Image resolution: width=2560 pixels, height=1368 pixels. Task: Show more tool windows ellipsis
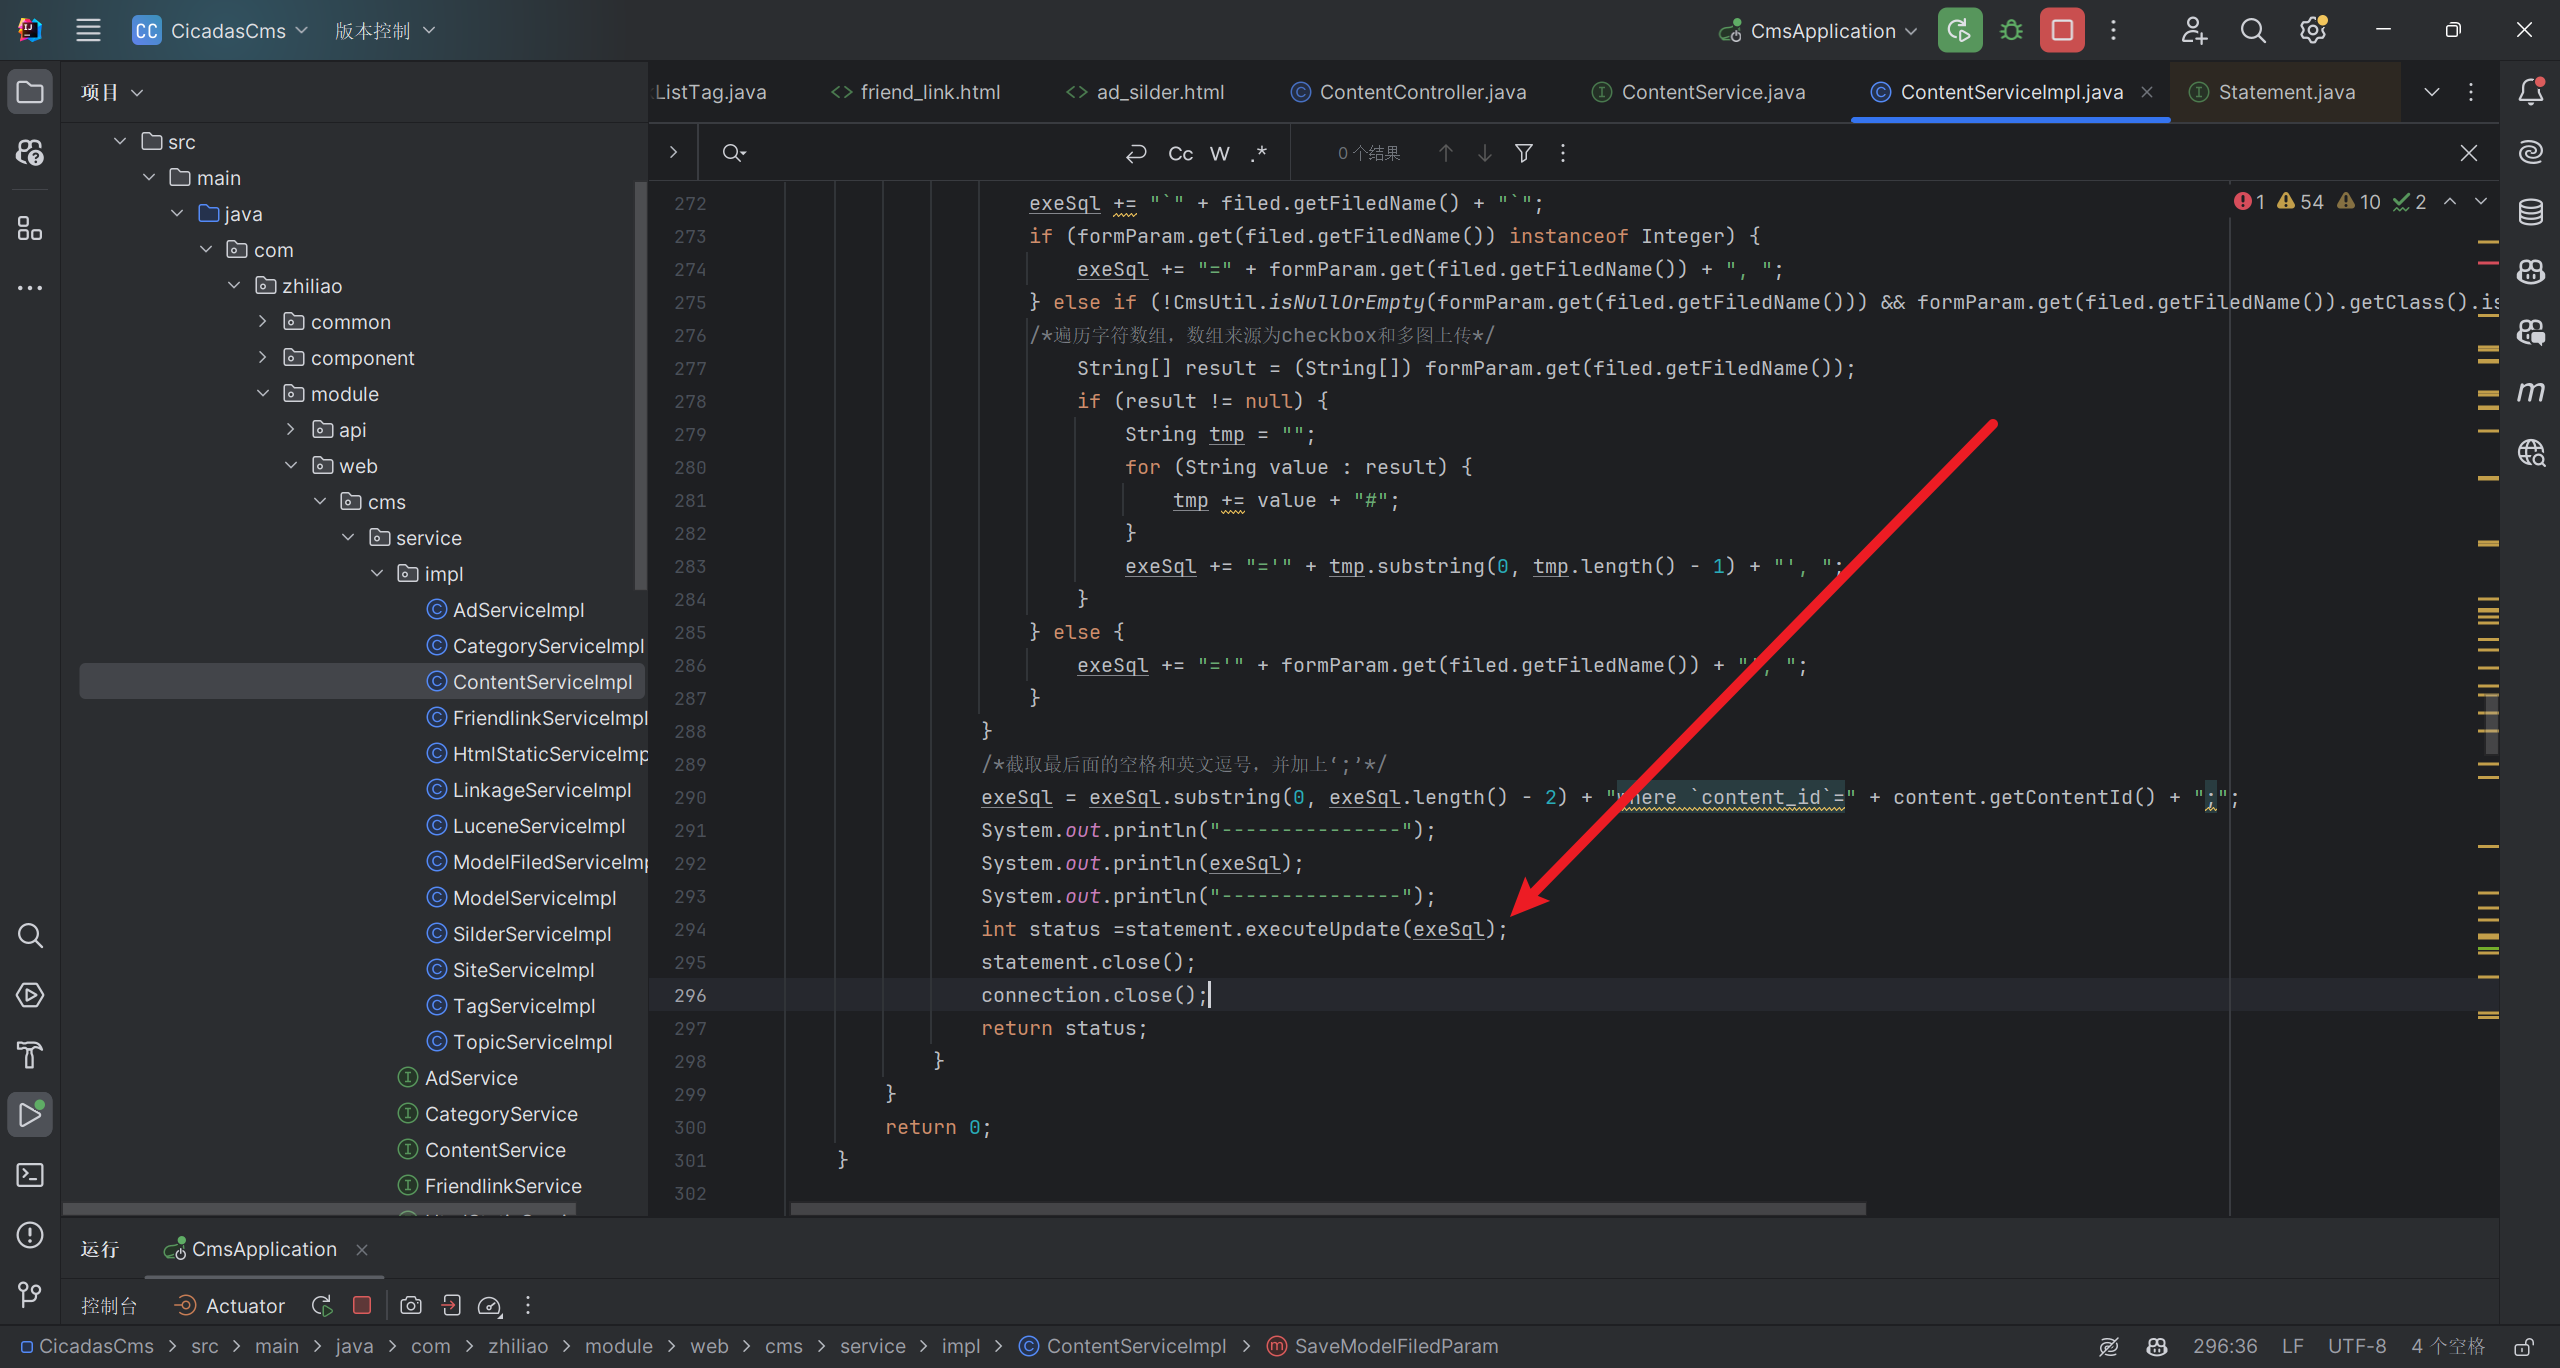click(x=30, y=288)
